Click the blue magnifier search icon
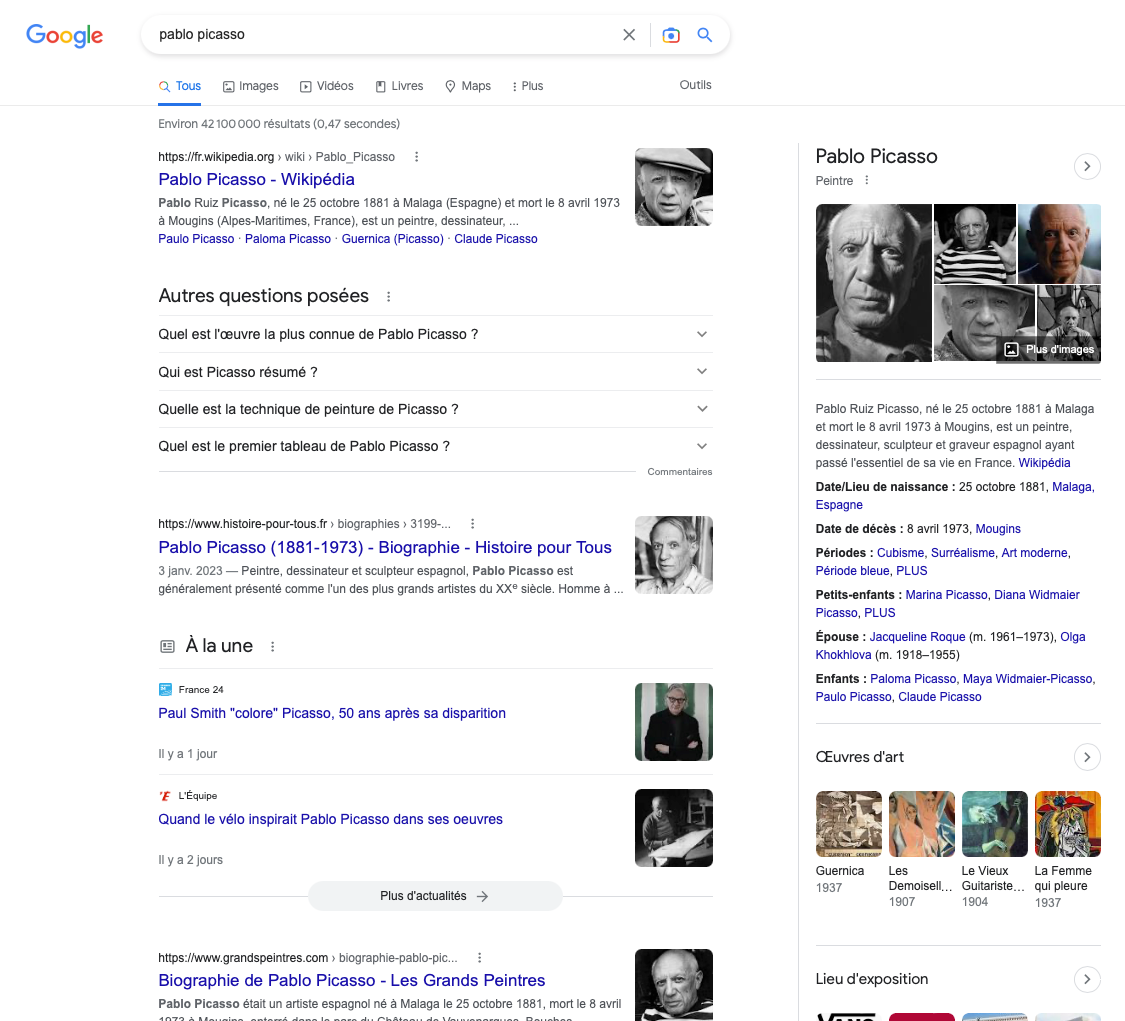 (x=705, y=34)
